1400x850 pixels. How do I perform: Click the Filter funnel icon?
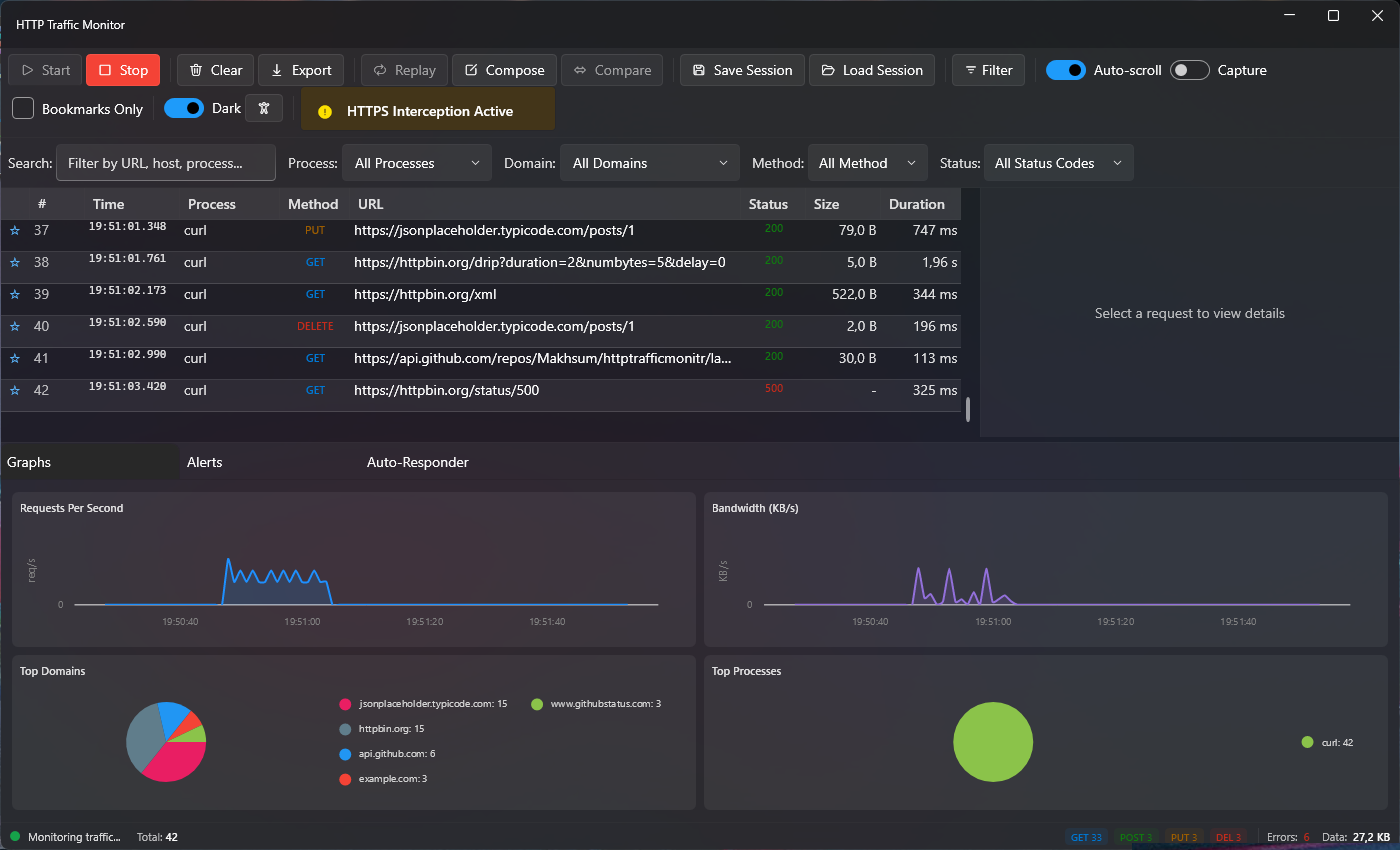click(x=970, y=70)
